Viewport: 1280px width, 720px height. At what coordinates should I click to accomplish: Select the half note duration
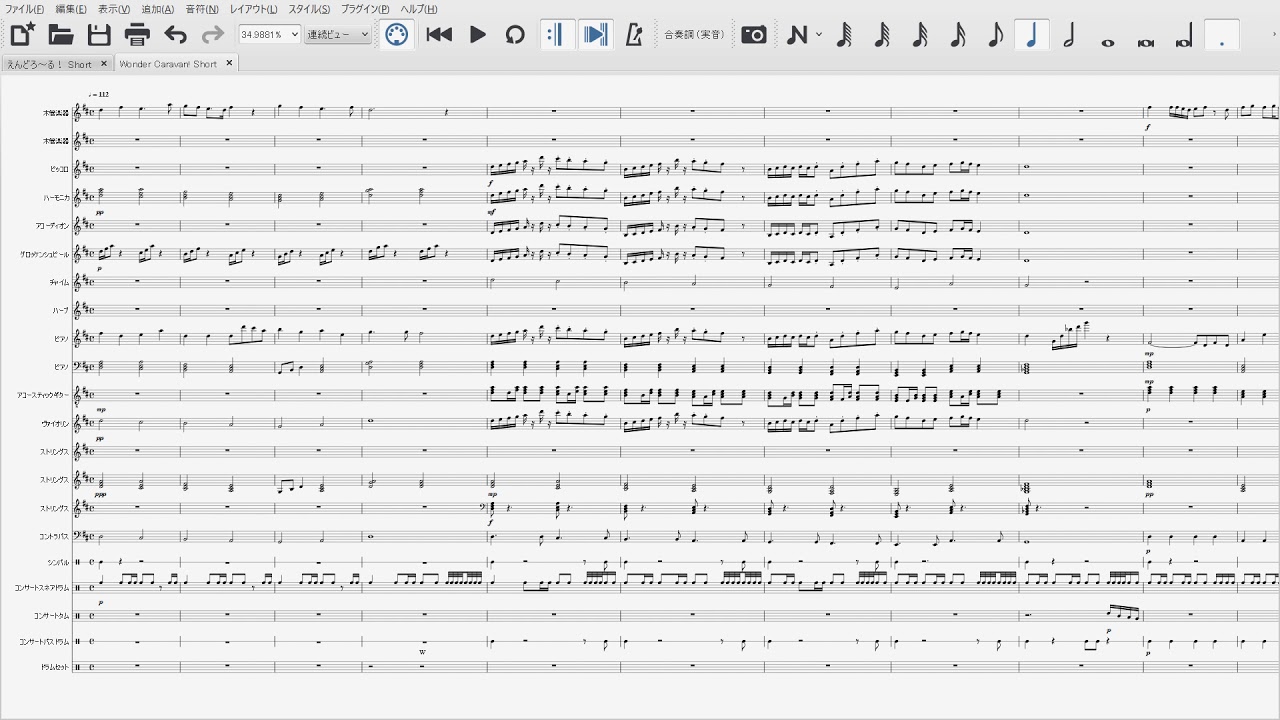pos(1069,35)
